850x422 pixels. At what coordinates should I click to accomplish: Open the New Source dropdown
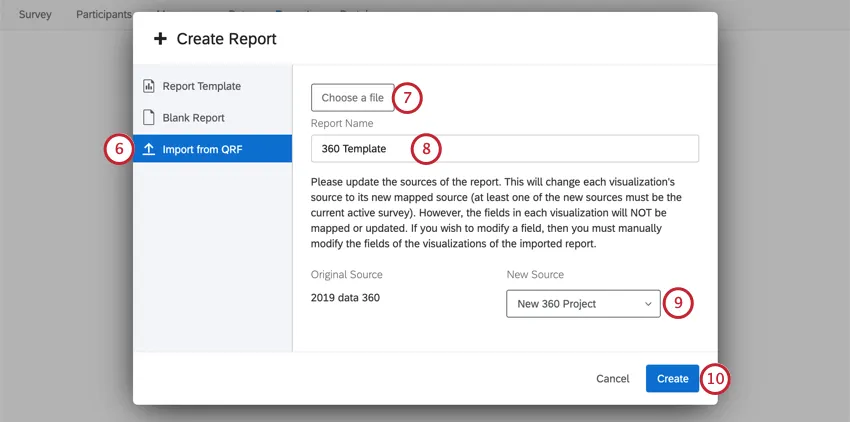583,303
